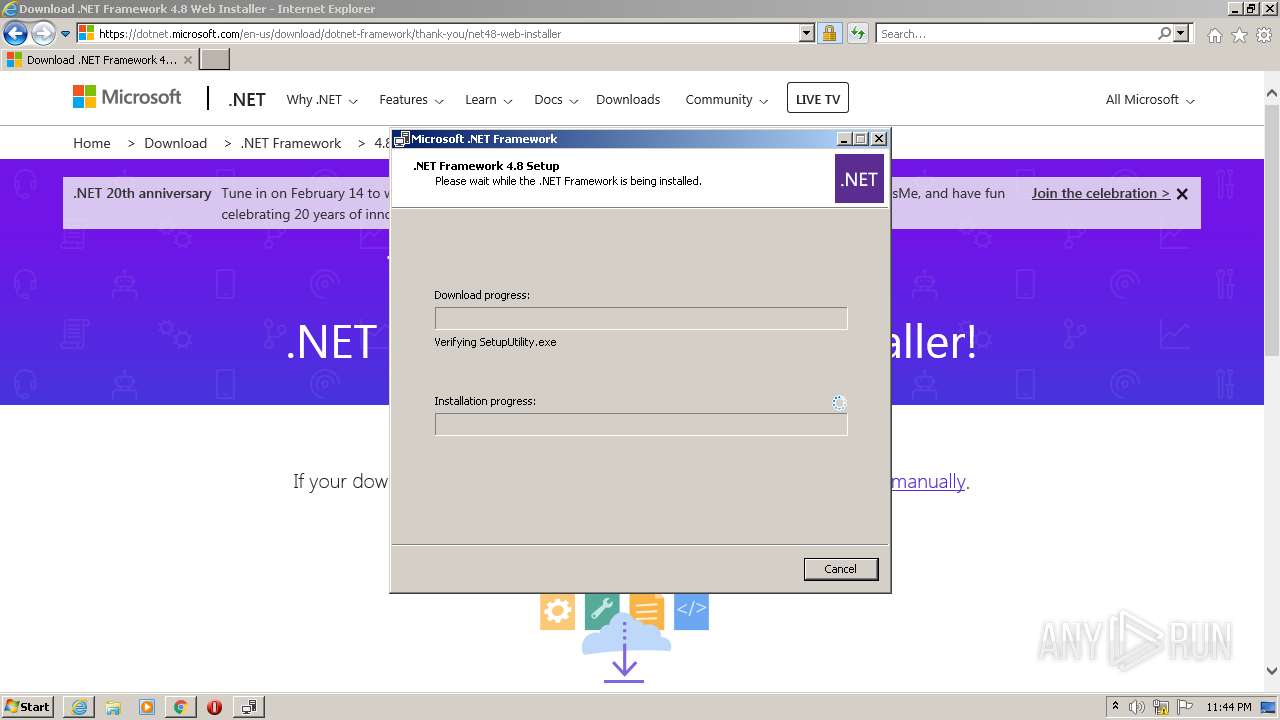Open the IE Home icon
This screenshot has width=1280, height=720.
click(1214, 35)
